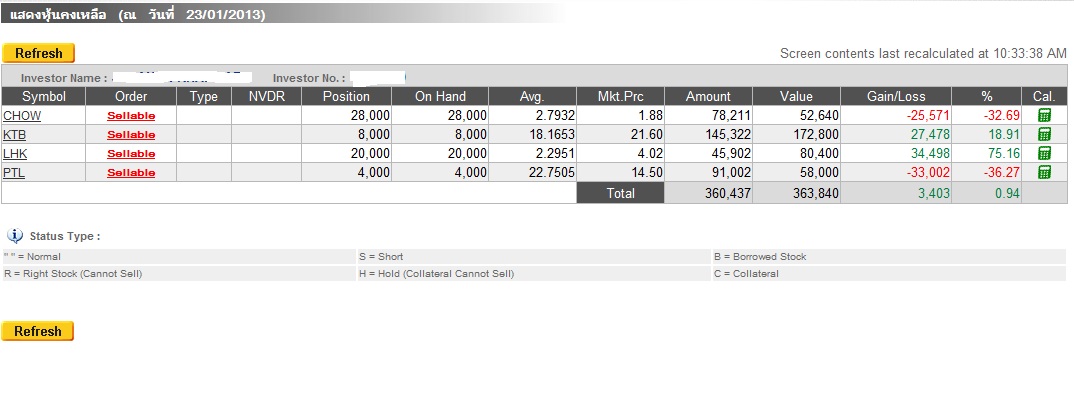The image size is (1074, 418).
Task: Open the LHK symbol link
Action: [15, 153]
